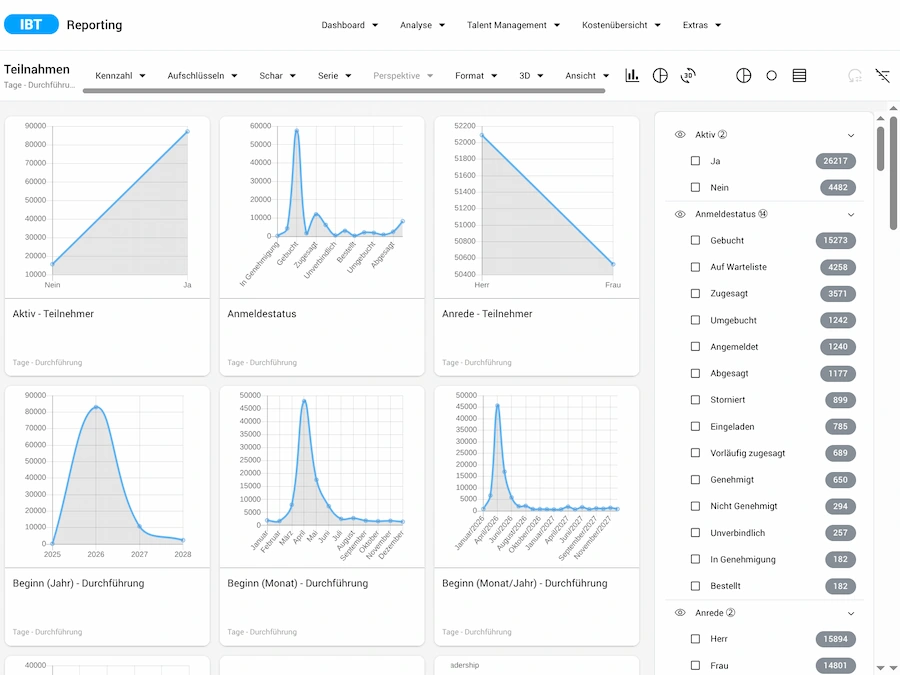Clear filters with crossed-out filter icon
Viewport: 900px width, 675px height.
click(882, 75)
